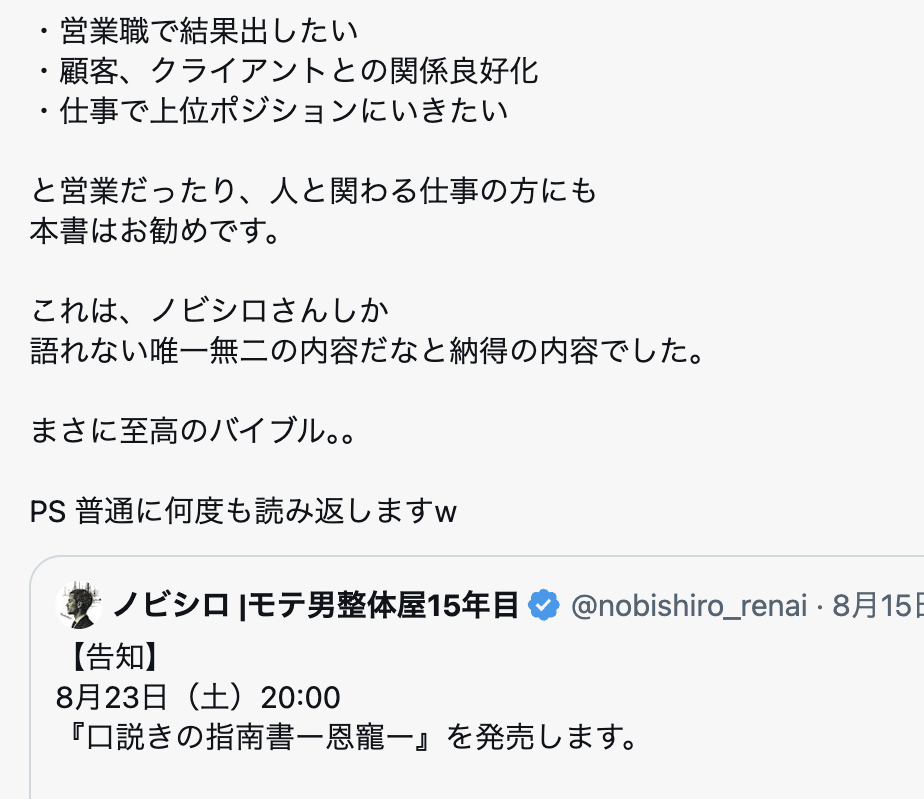Click the 8月23日（土）20:00 announcement line
The height and width of the screenshot is (799, 924).
point(198,697)
